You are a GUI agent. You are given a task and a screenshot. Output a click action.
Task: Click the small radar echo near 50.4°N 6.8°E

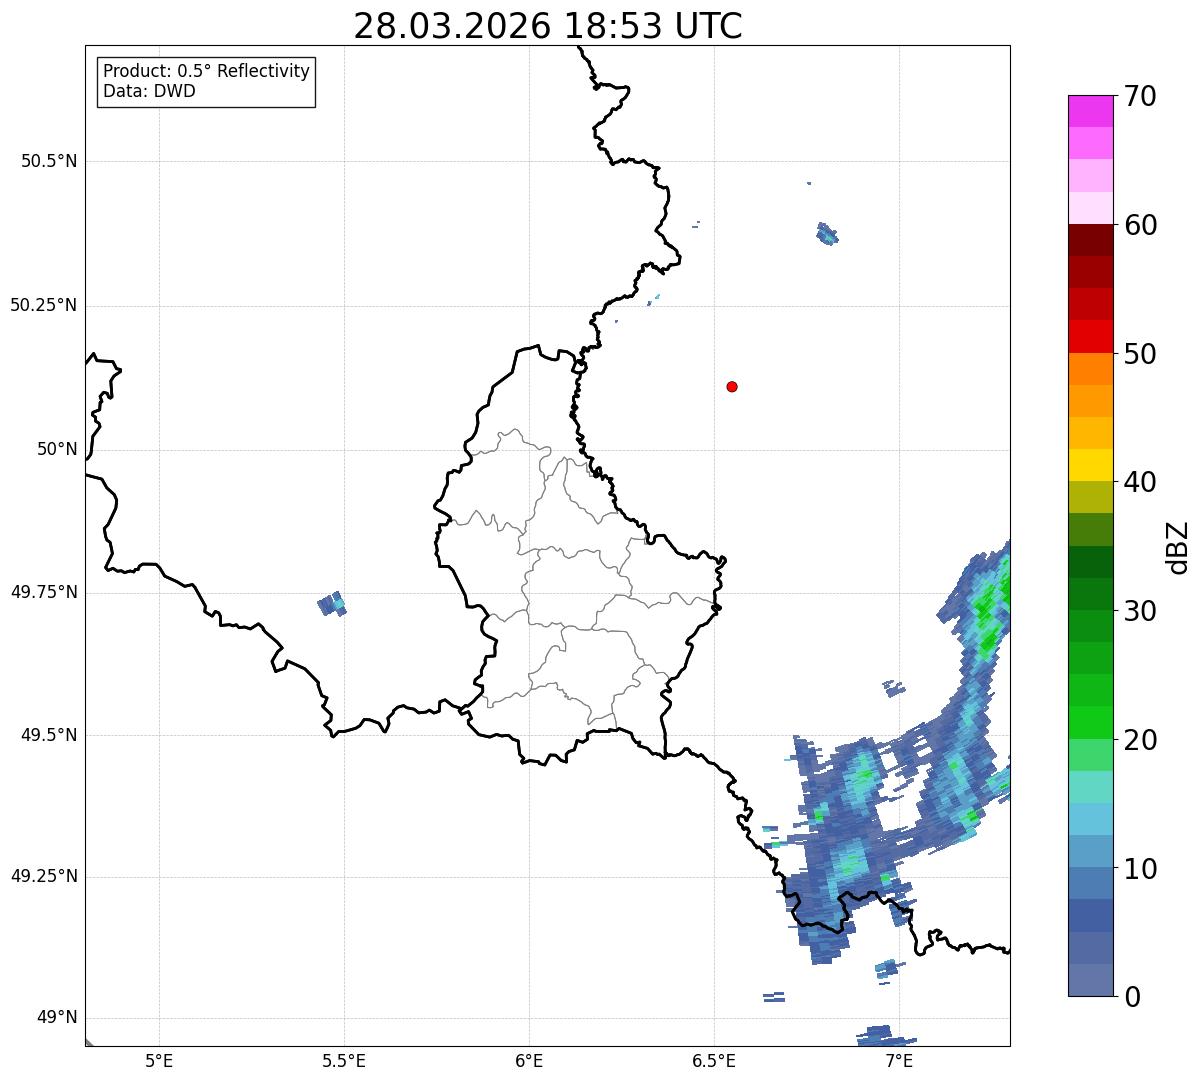(x=827, y=234)
